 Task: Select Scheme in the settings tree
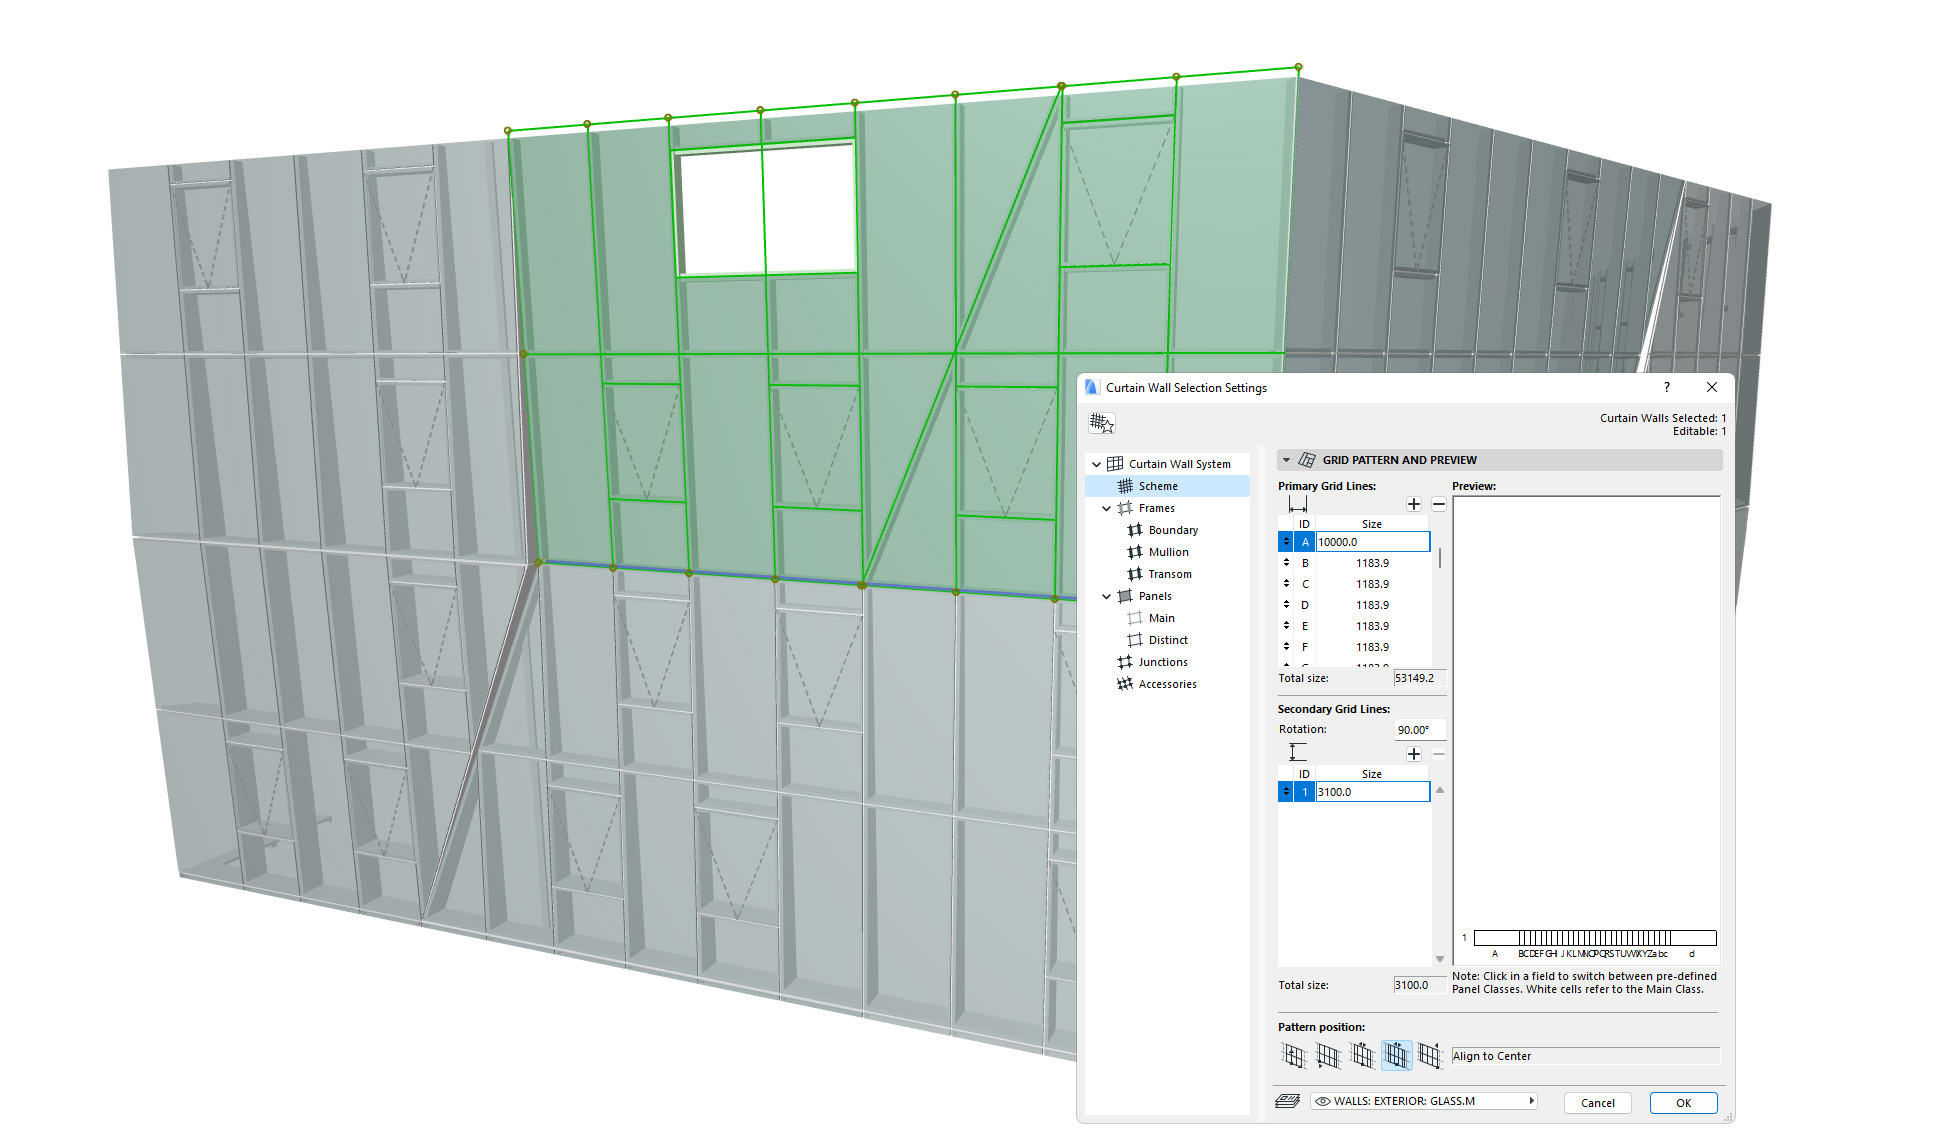[x=1167, y=486]
